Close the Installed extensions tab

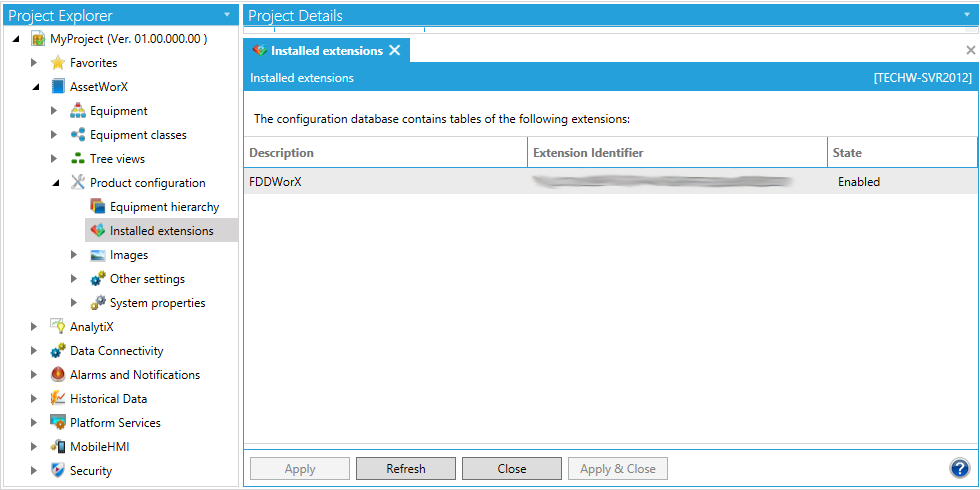click(394, 50)
